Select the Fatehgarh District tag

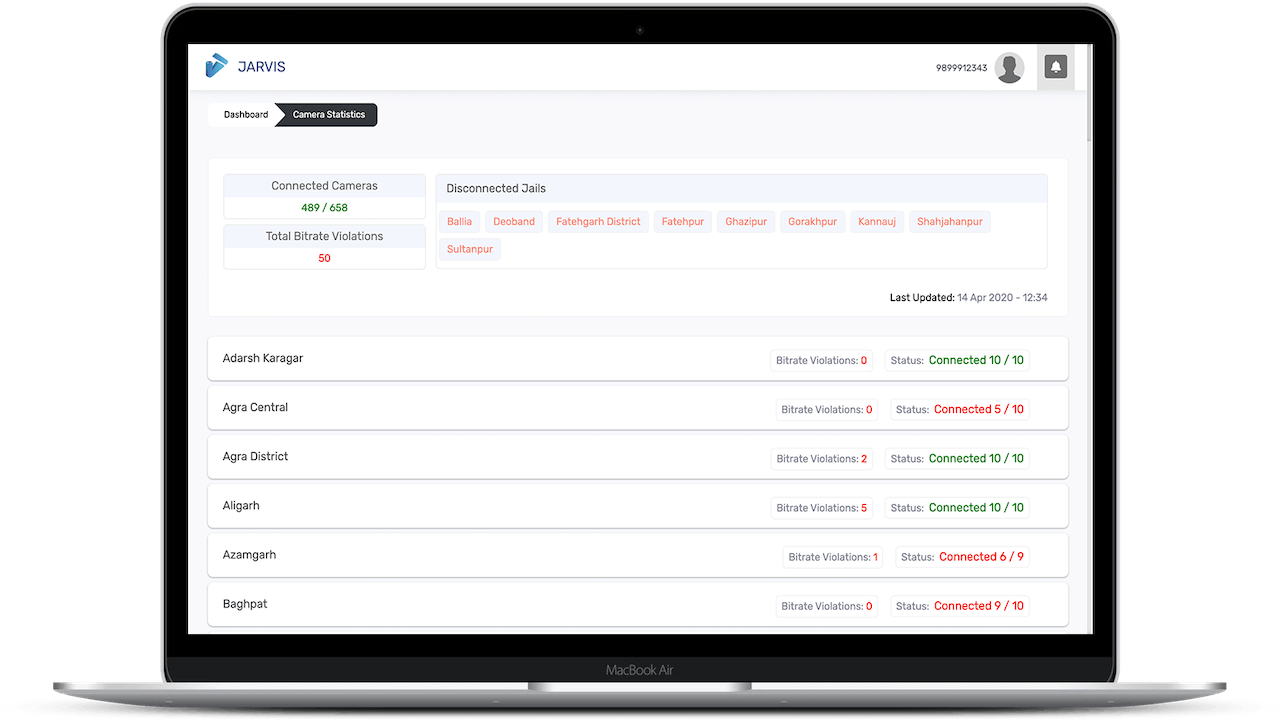[x=598, y=222]
